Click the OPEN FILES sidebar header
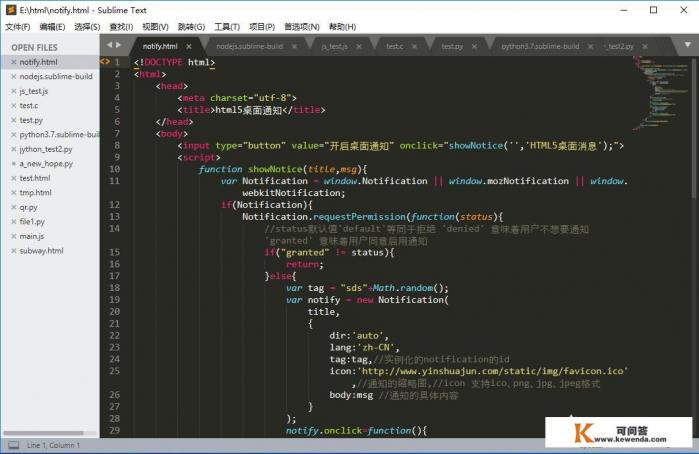The width and height of the screenshot is (699, 454). coord(34,47)
